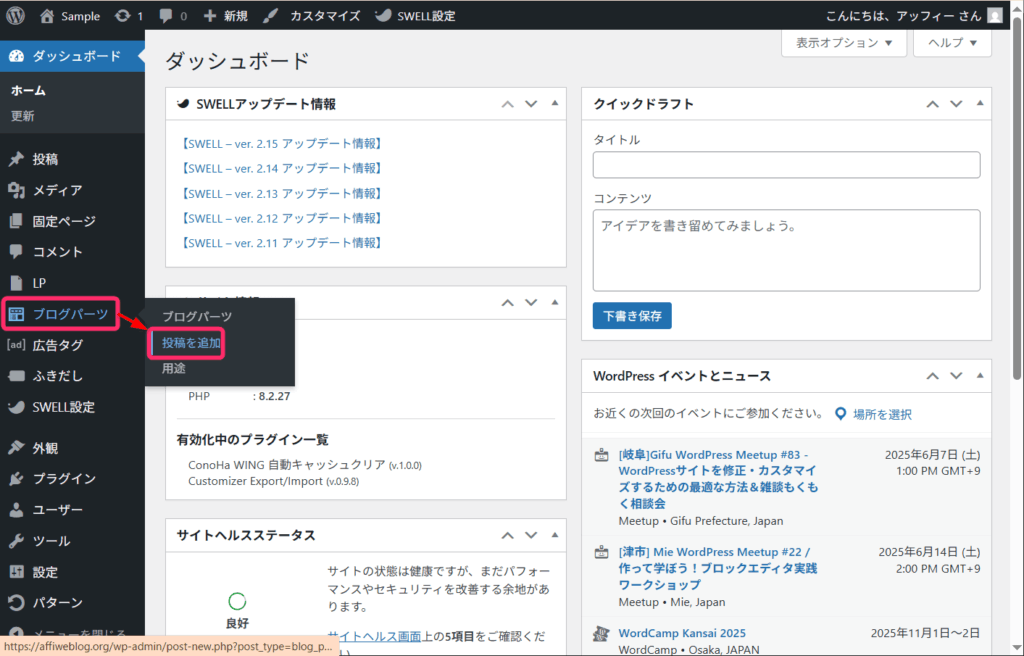Click the ツール wrench icon

coord(16,541)
